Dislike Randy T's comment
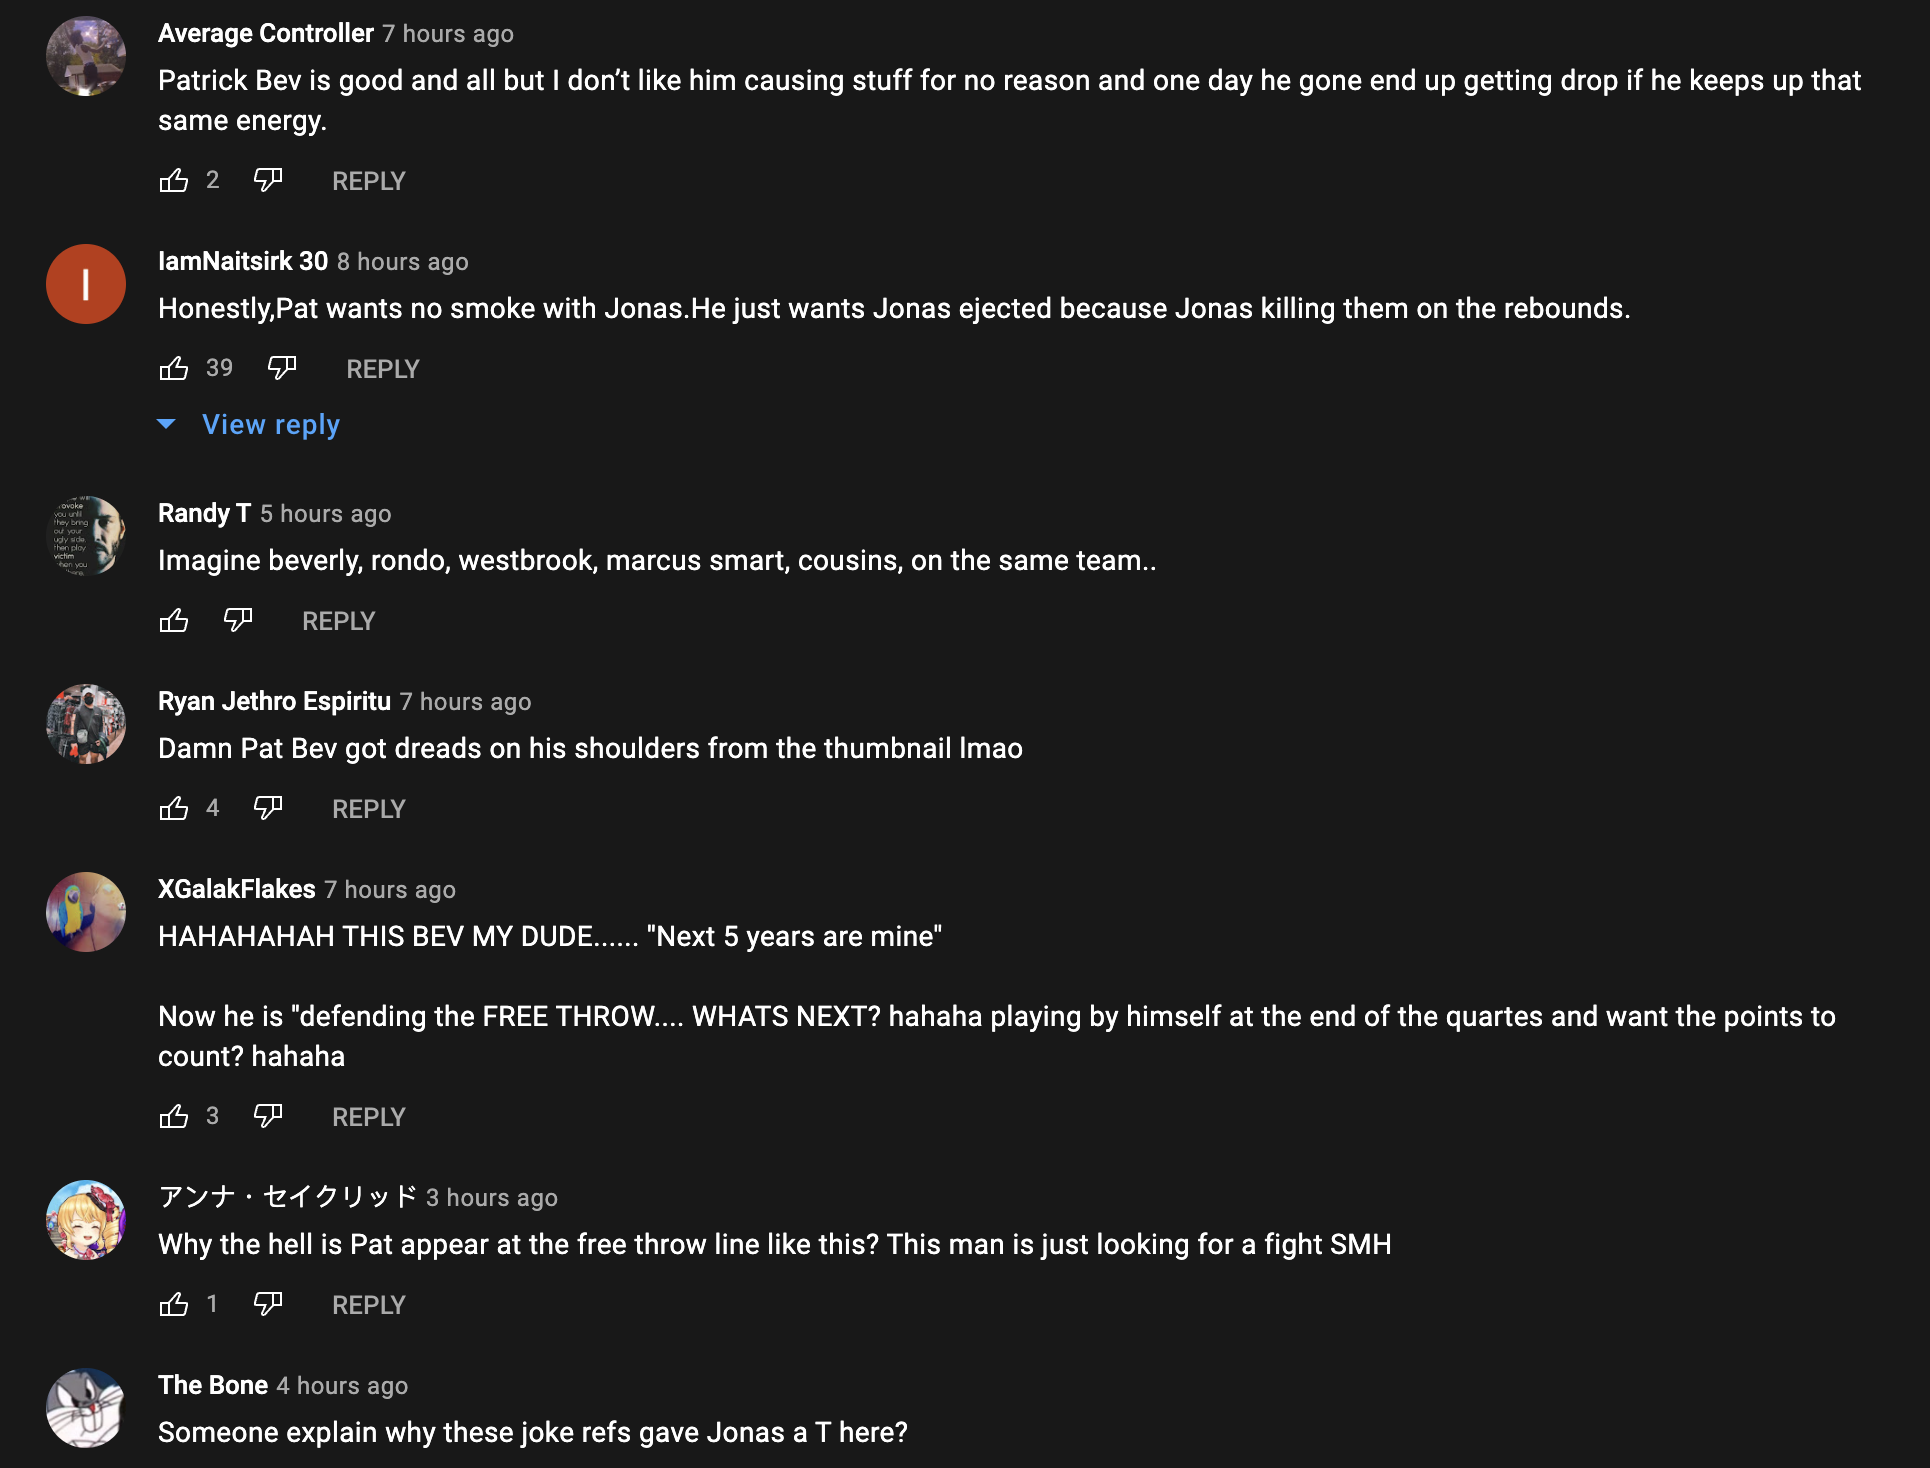Viewport: 1930px width, 1468px height. [x=238, y=621]
